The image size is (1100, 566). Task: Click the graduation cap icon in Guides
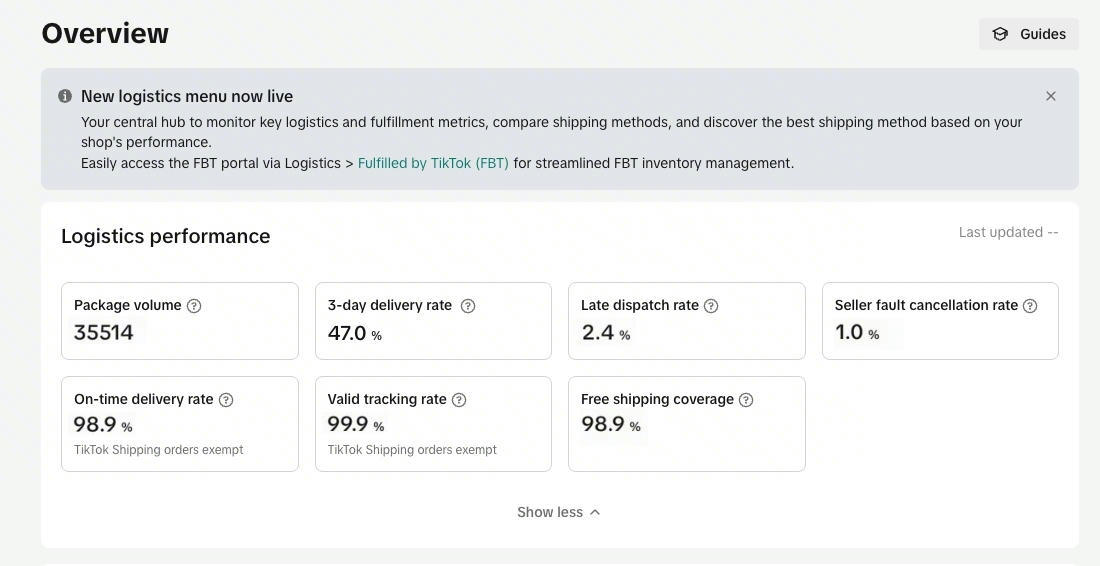(1000, 34)
